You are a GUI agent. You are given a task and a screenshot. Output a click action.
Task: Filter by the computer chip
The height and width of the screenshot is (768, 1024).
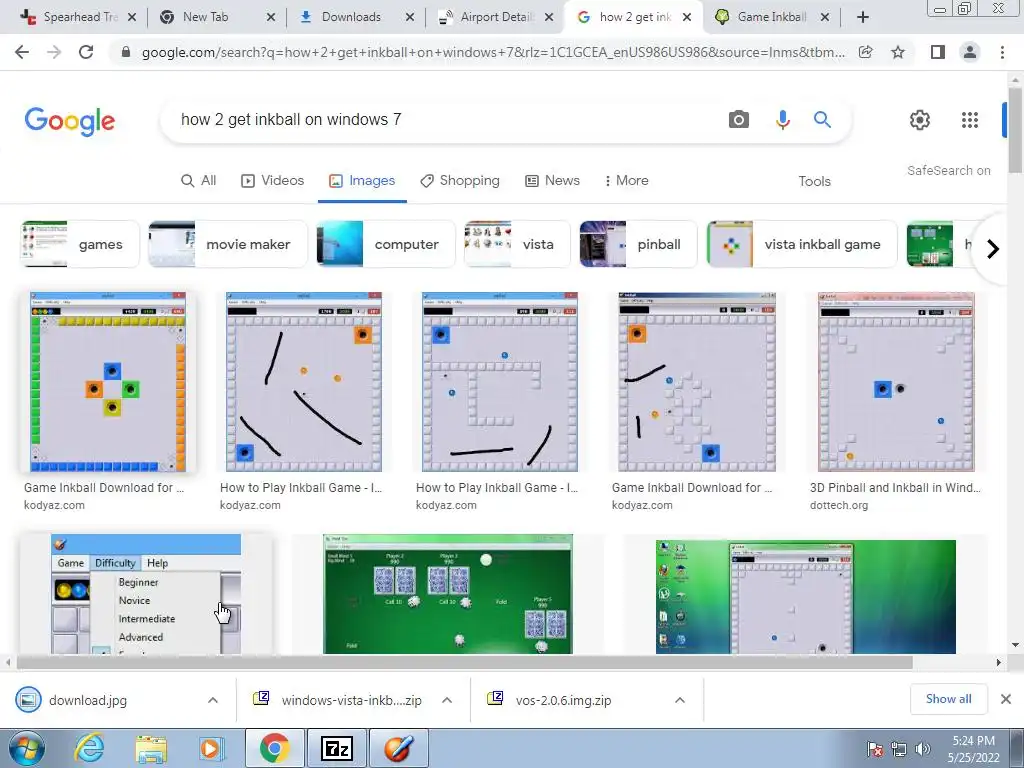[385, 244]
